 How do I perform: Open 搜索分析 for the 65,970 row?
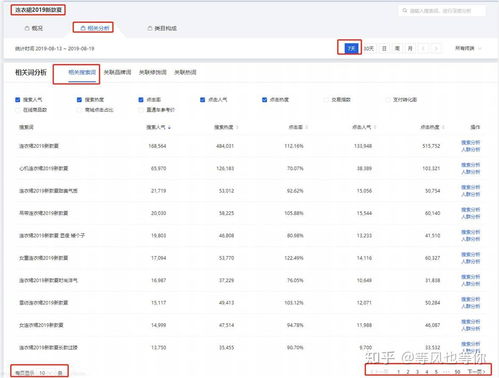[470, 165]
